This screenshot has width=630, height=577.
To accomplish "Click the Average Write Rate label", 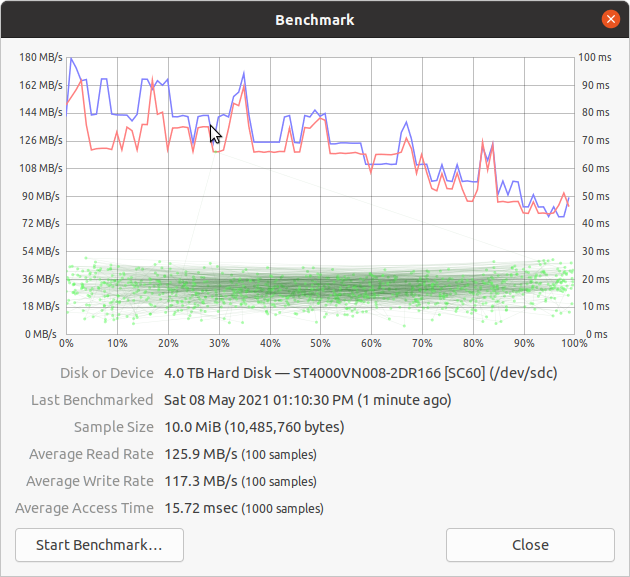I will [x=90, y=481].
